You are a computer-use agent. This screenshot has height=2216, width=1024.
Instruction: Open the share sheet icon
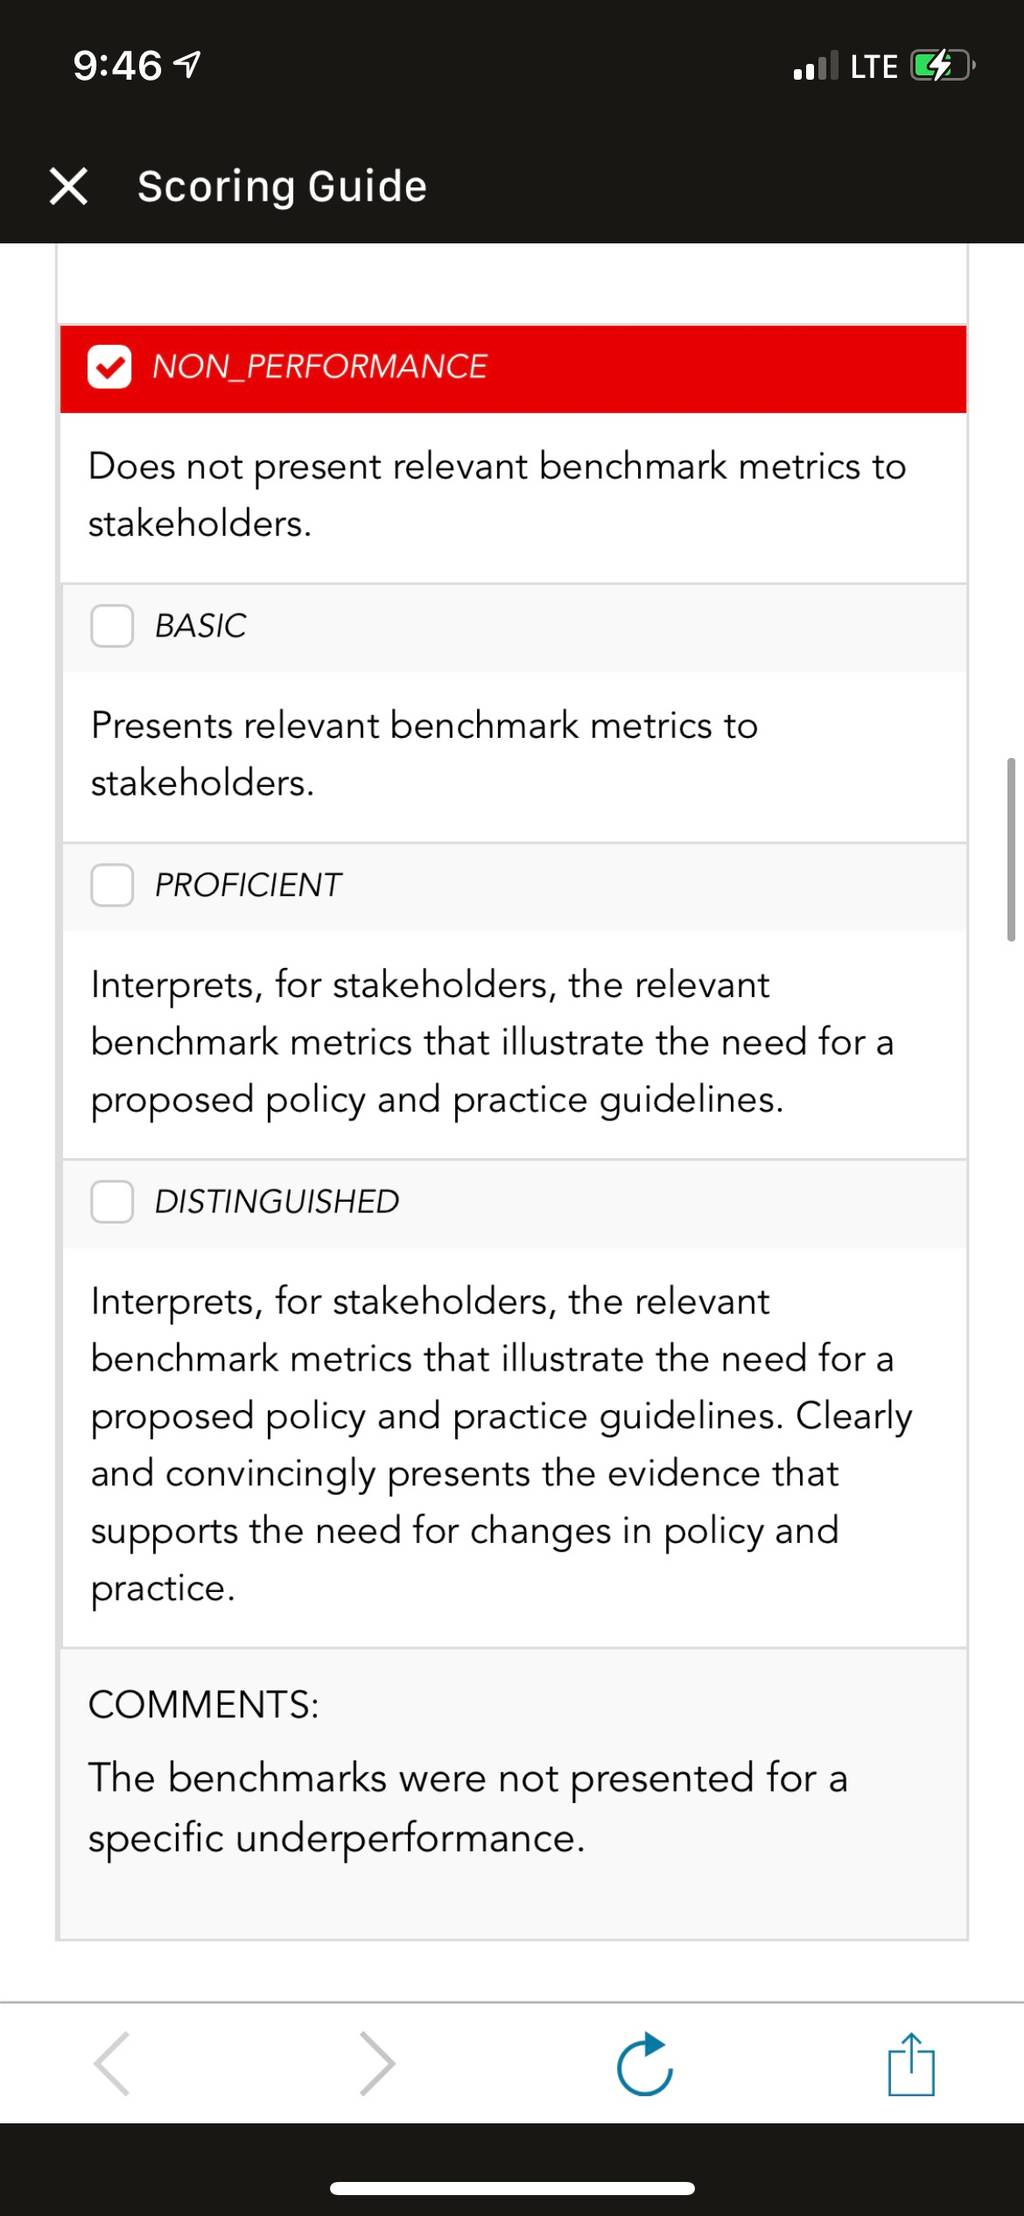[911, 2063]
